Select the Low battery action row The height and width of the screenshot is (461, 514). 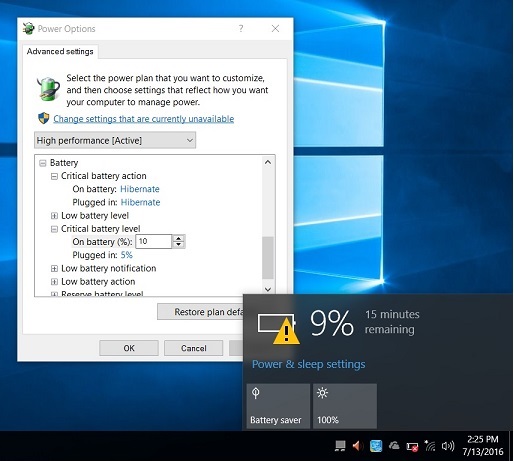pyautogui.click(x=98, y=282)
